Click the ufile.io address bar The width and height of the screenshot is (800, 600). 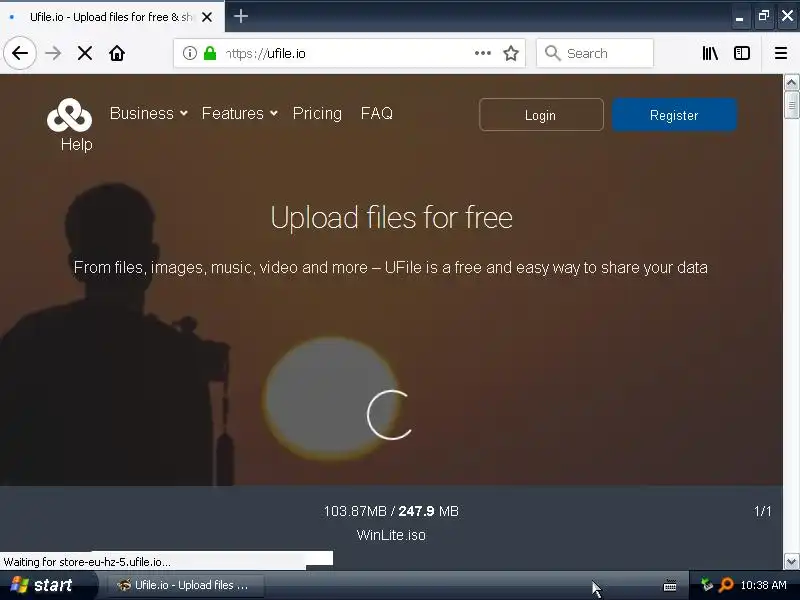[349, 53]
